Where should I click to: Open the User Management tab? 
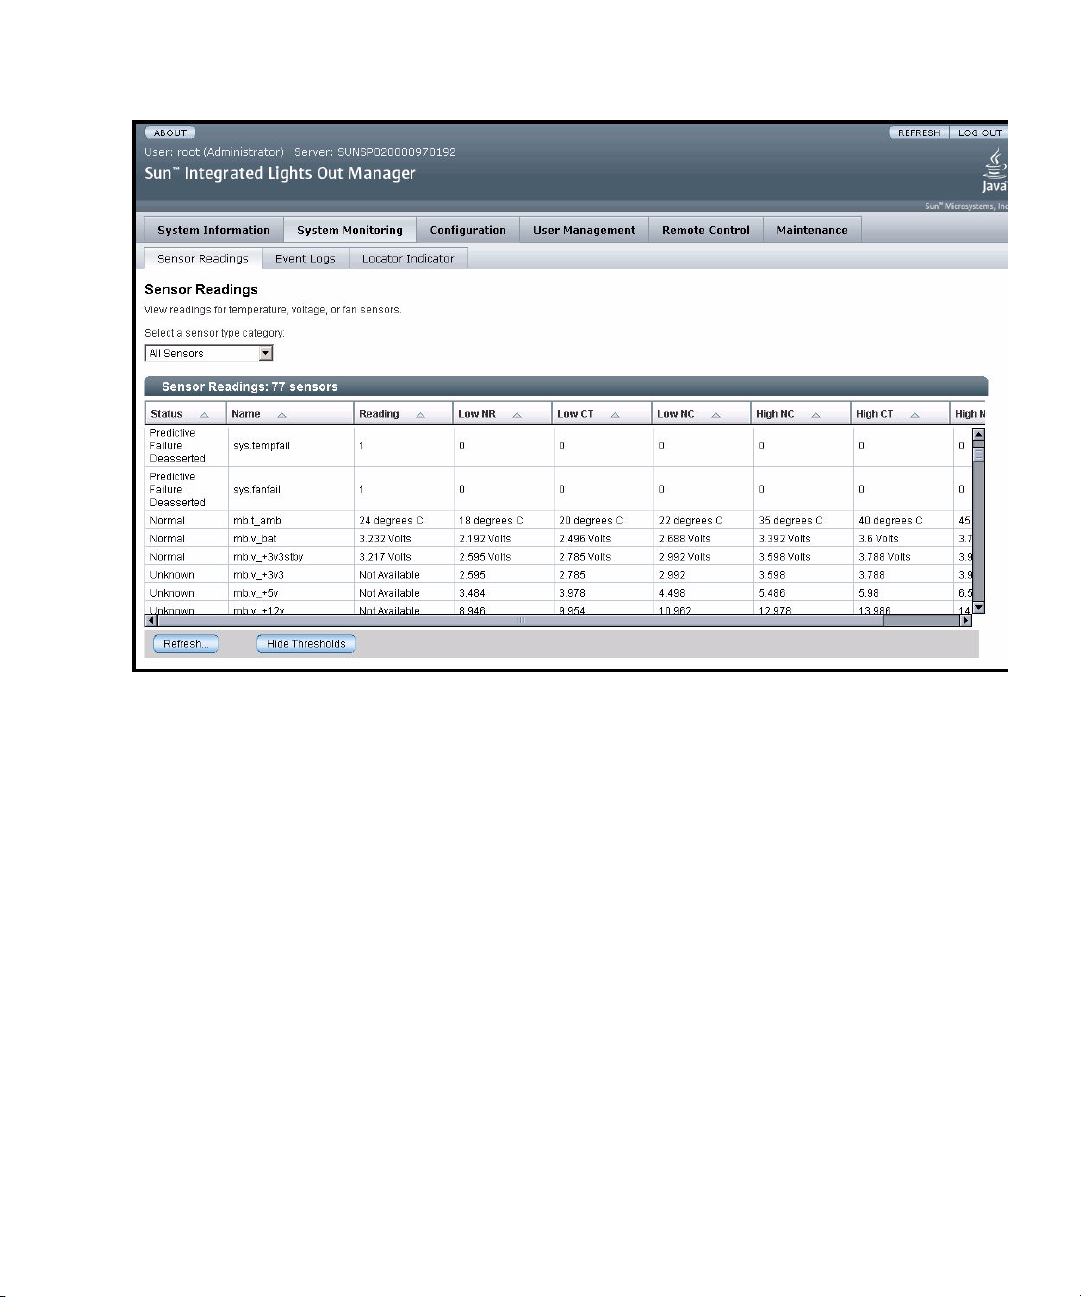point(584,230)
